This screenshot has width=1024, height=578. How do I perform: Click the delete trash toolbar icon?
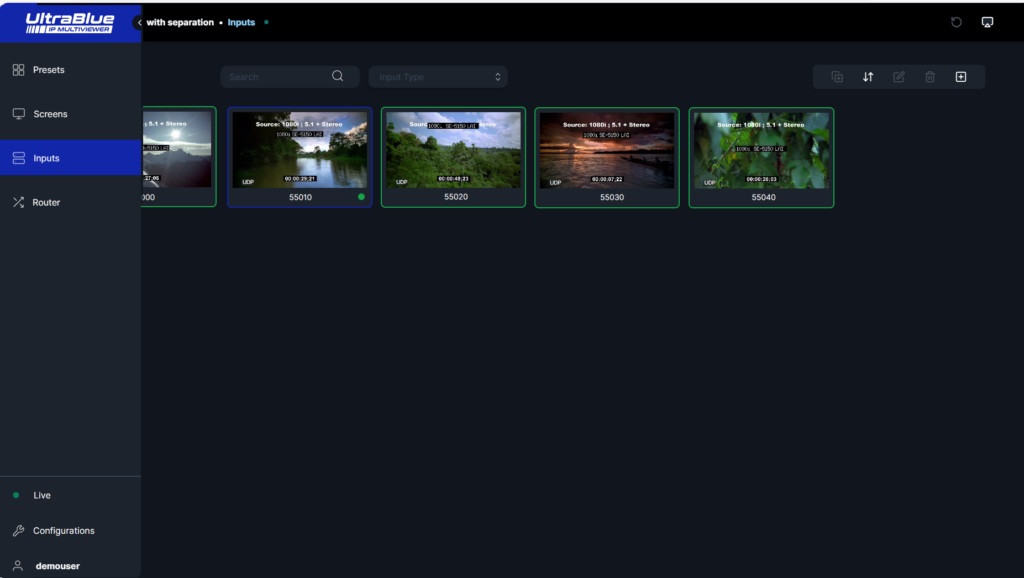tap(930, 76)
